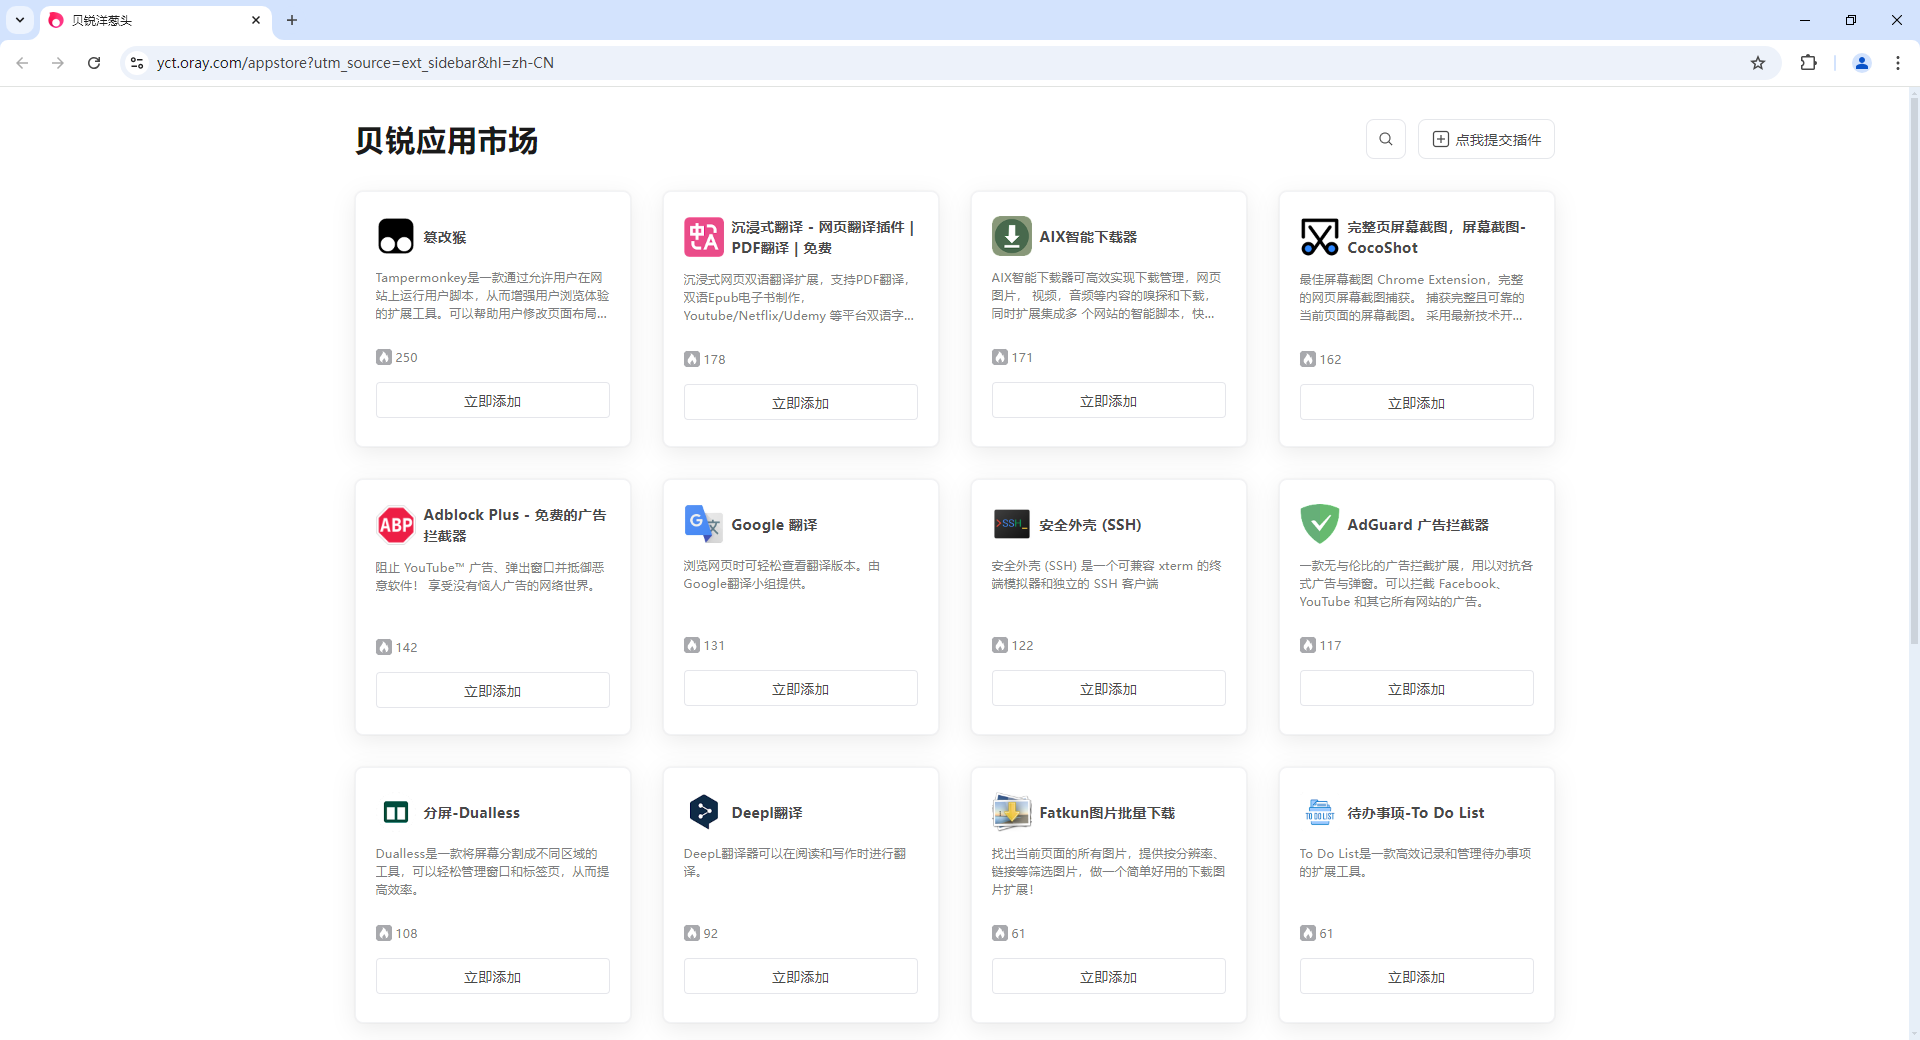Screen dimensions: 1920x1040
Task: Open the Chrome profile avatar
Action: pos(1862,63)
